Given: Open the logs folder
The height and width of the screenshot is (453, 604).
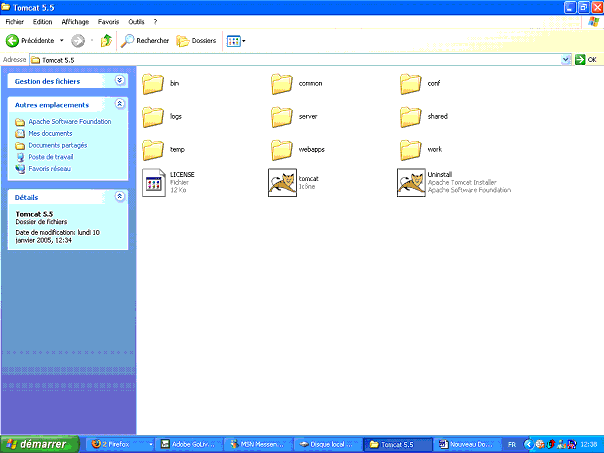Looking at the screenshot, I should point(154,117).
